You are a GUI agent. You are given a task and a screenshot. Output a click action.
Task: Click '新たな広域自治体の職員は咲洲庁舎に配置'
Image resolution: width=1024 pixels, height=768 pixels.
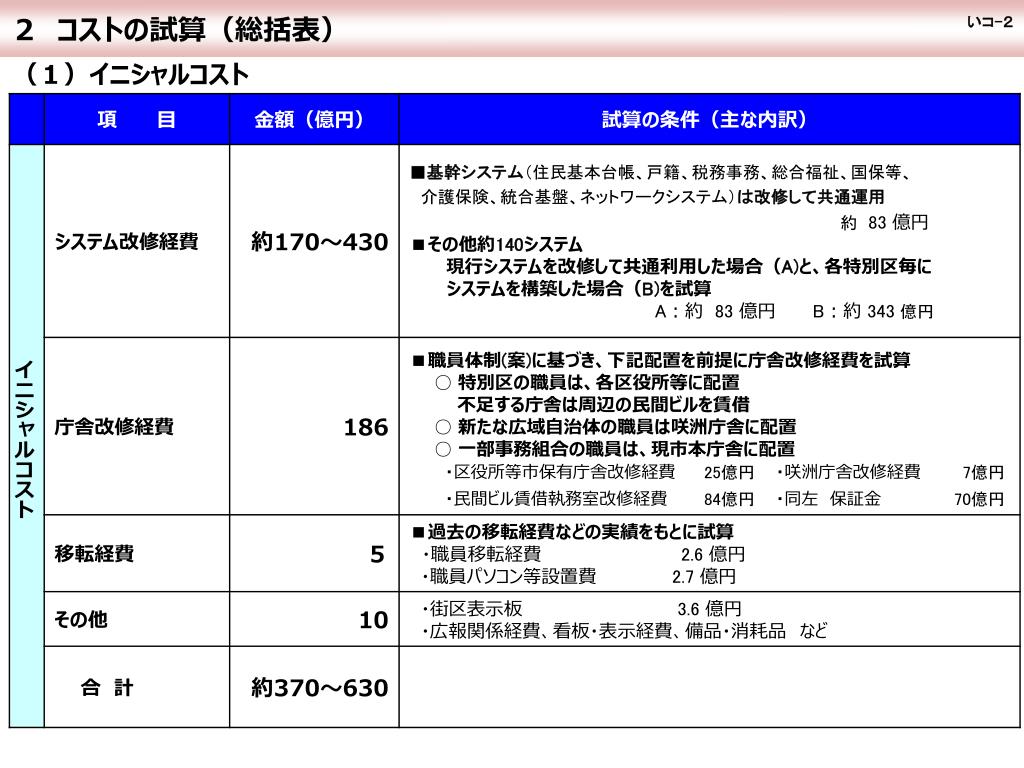click(616, 427)
